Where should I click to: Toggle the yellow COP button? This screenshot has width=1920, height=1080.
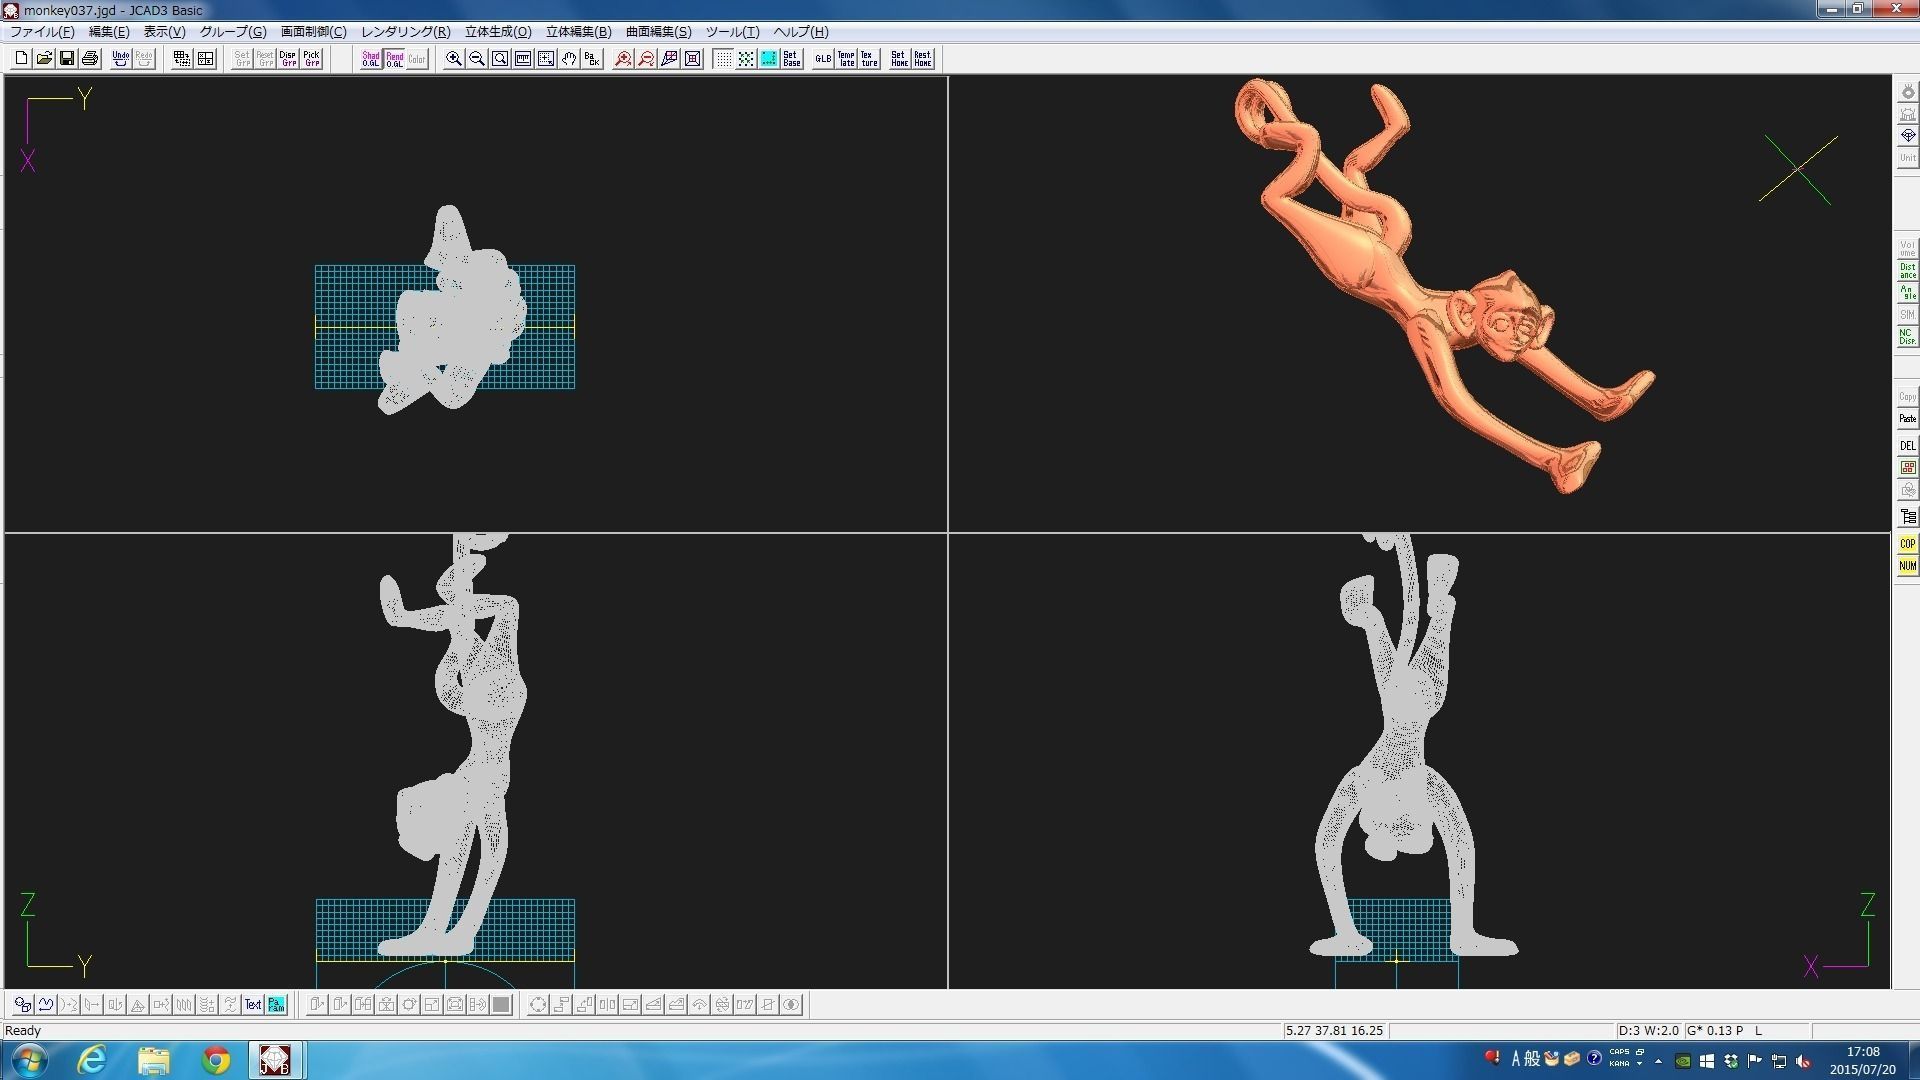click(1907, 544)
